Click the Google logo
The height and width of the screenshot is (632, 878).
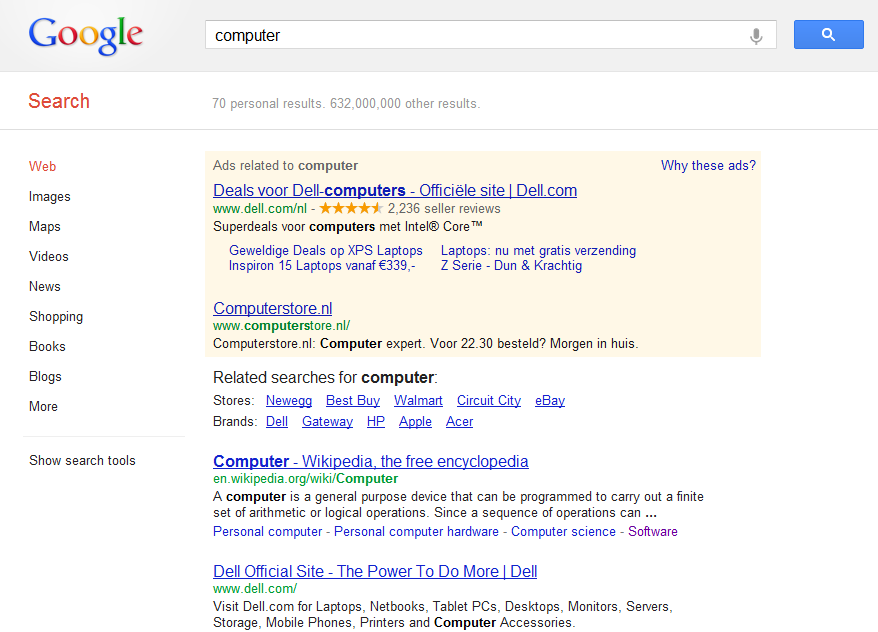[86, 36]
